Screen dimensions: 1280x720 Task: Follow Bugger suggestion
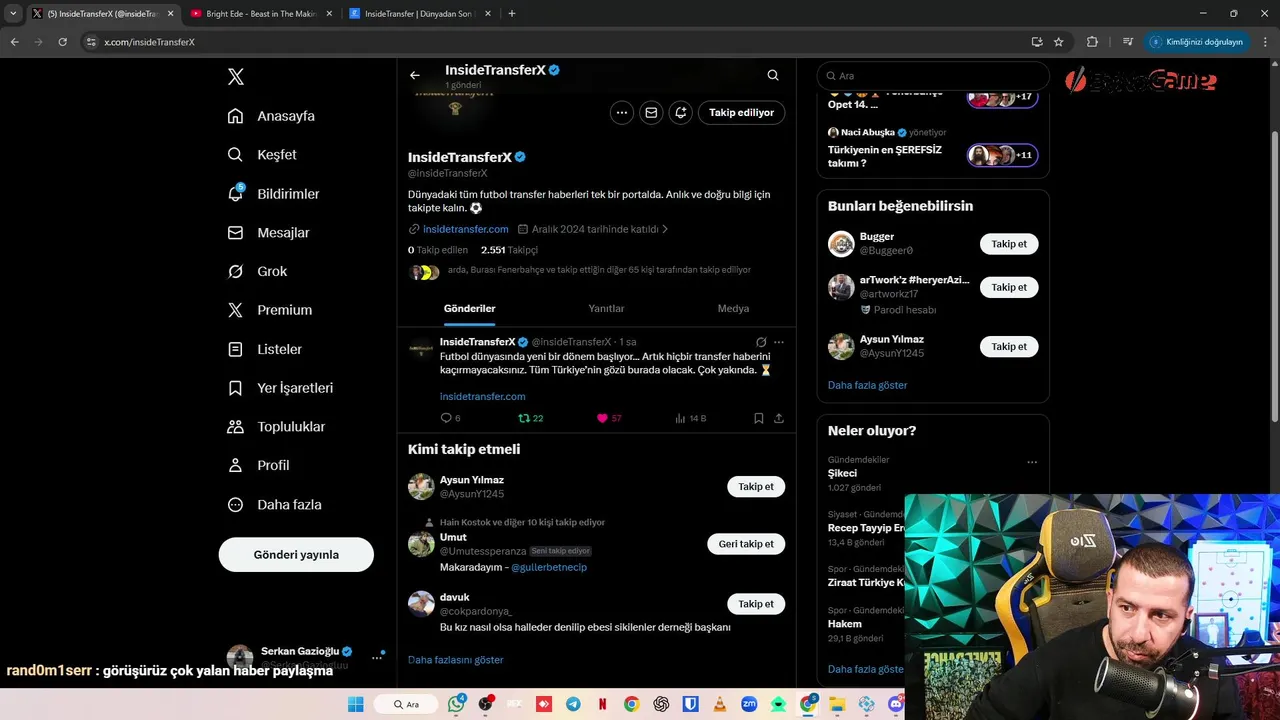1009,244
